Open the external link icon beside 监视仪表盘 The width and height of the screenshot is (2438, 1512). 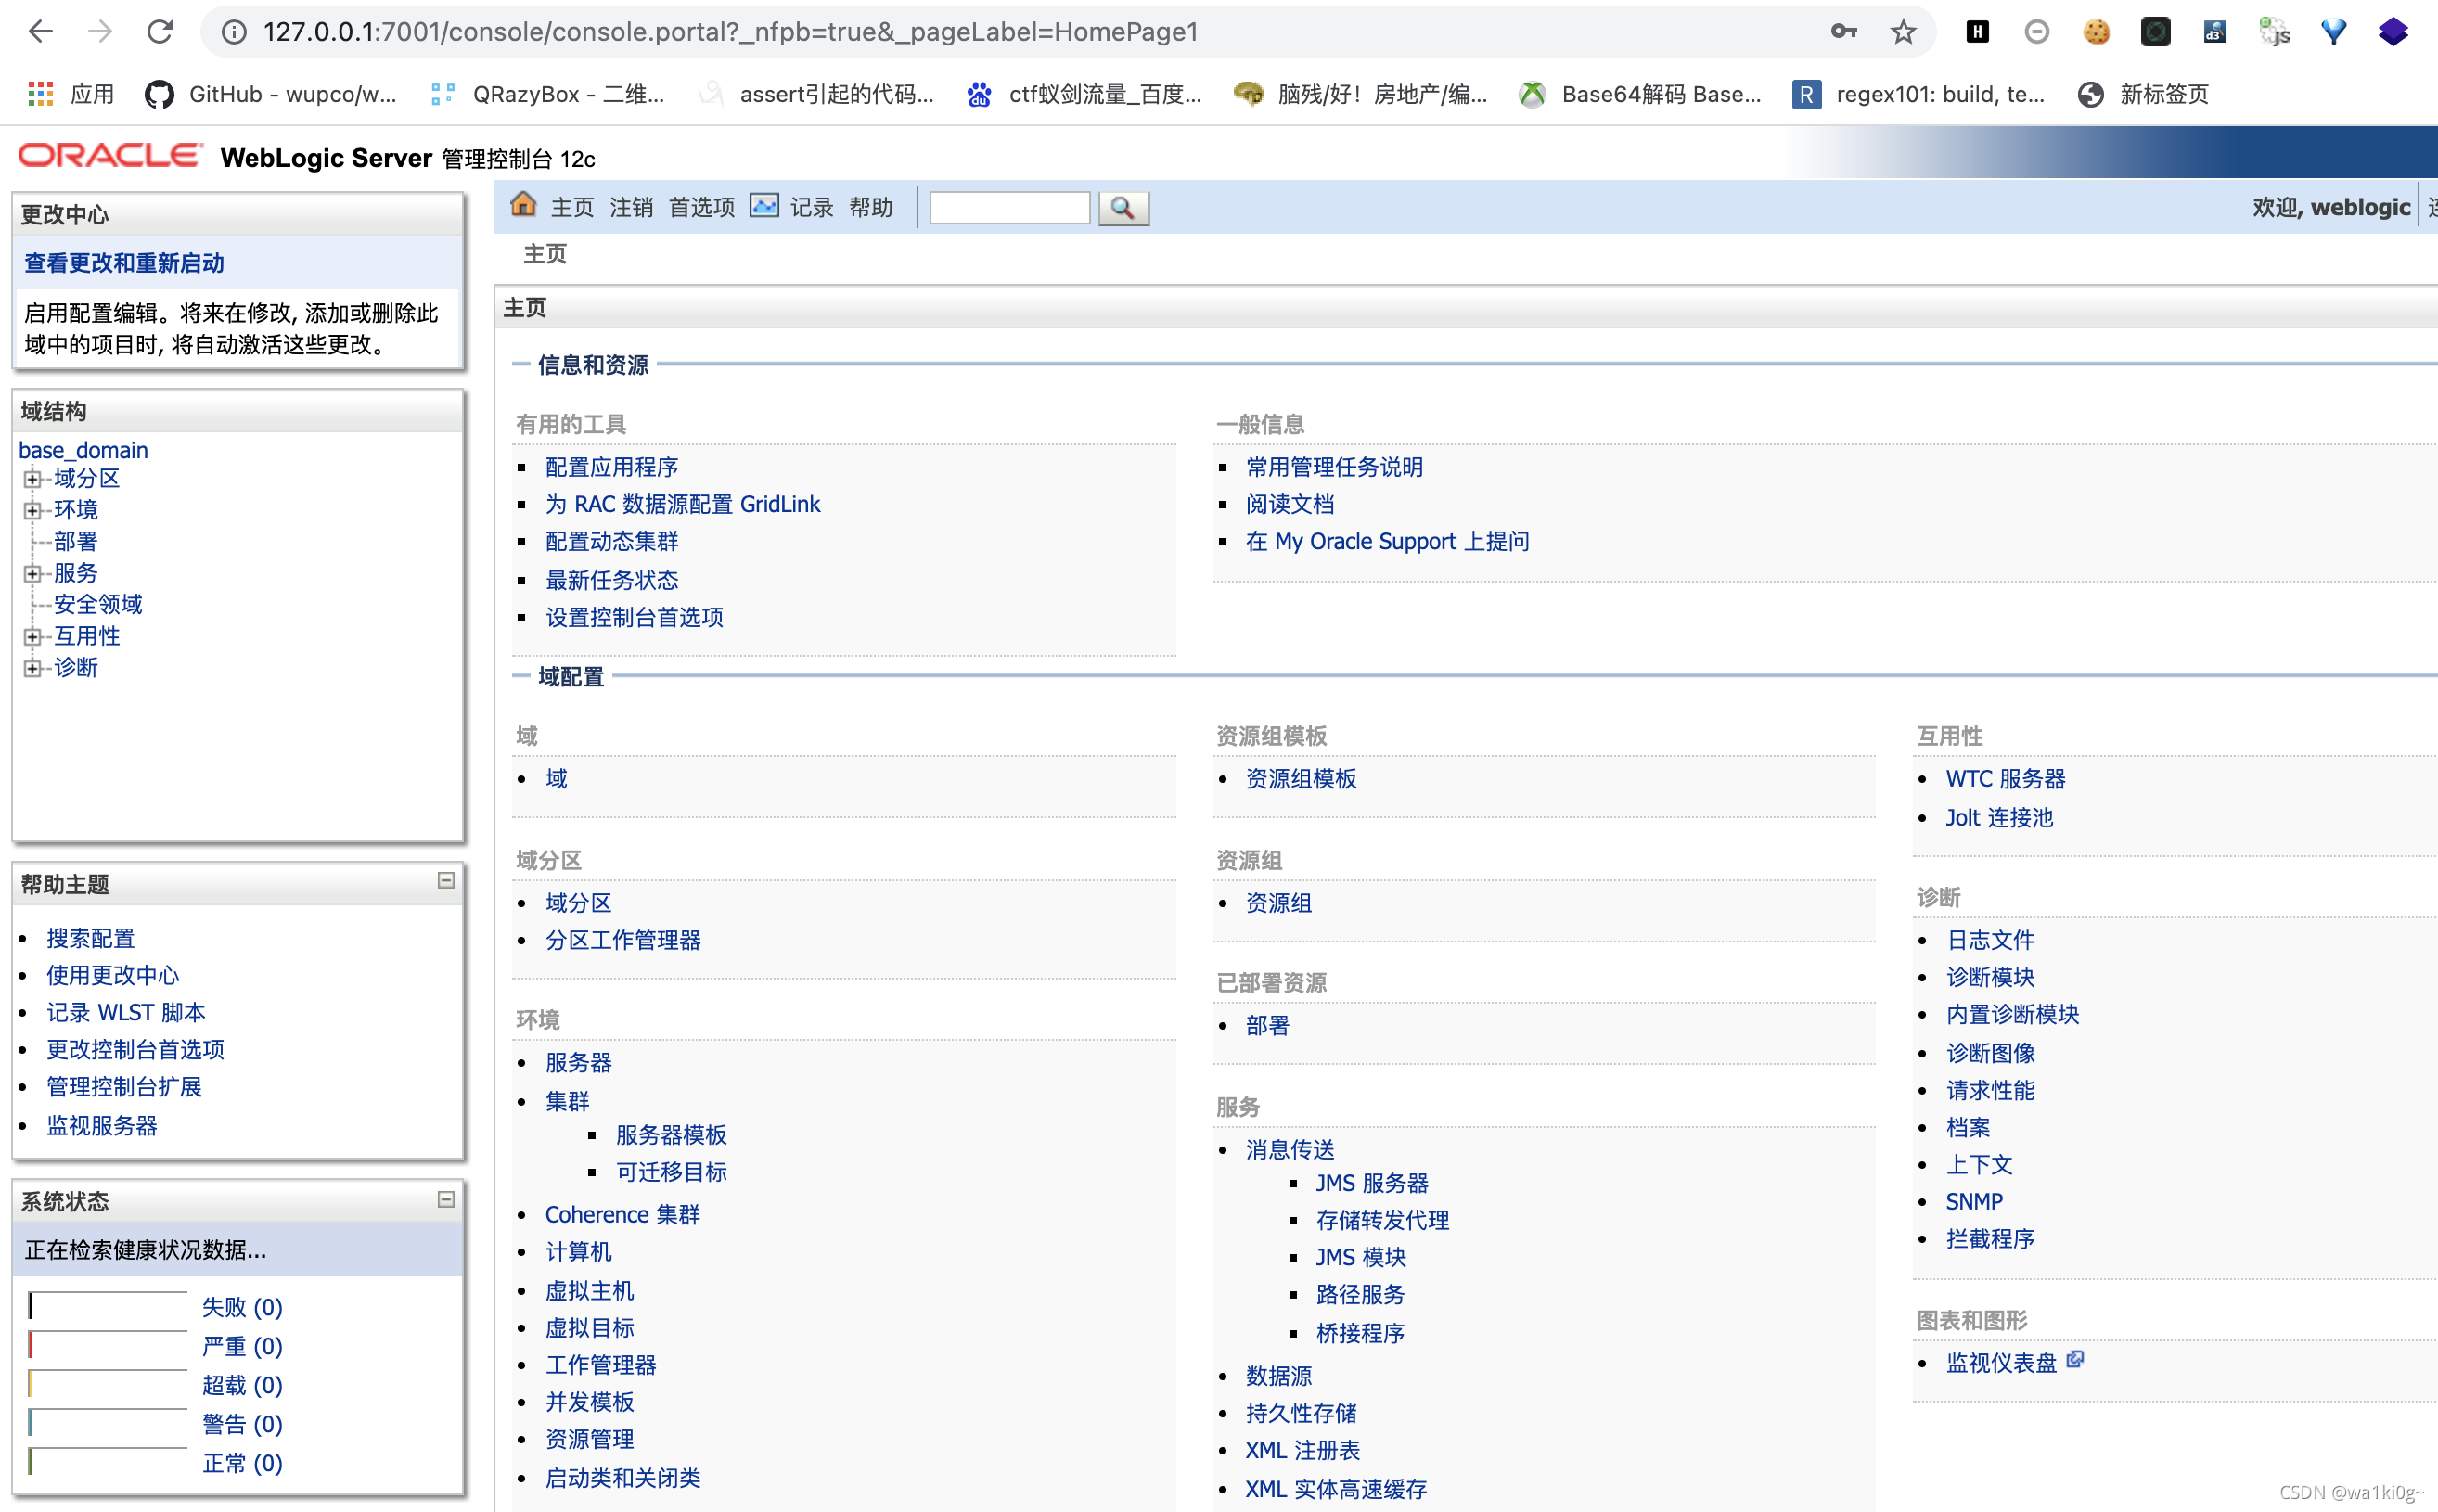click(x=2075, y=1359)
